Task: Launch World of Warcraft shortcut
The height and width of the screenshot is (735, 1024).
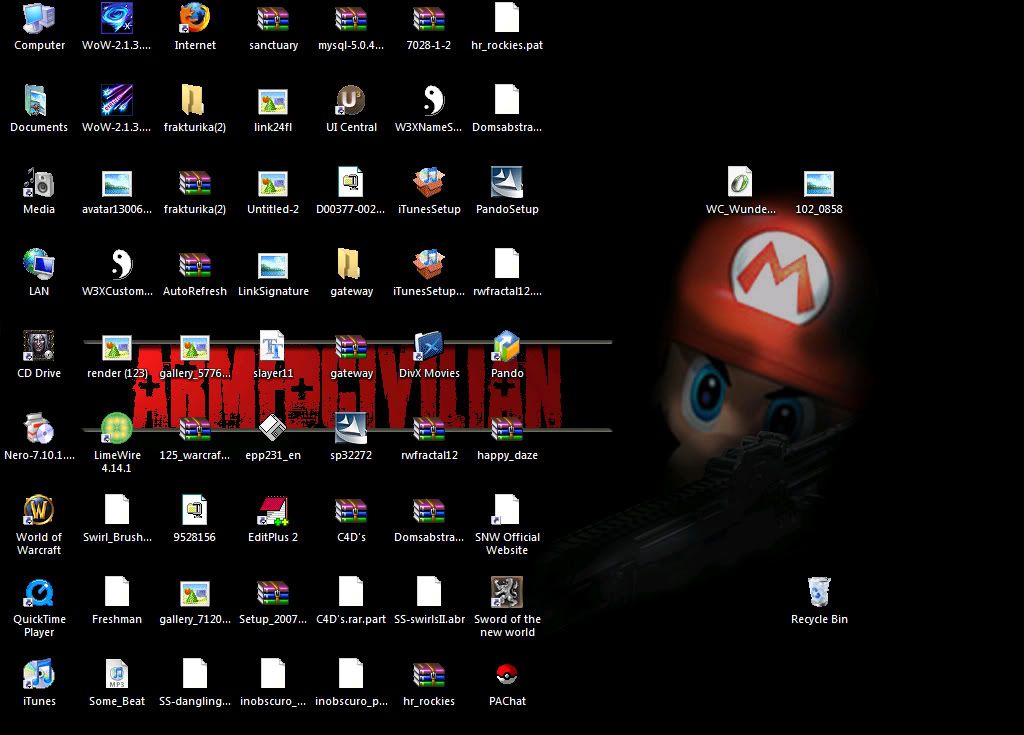Action: tap(39, 511)
